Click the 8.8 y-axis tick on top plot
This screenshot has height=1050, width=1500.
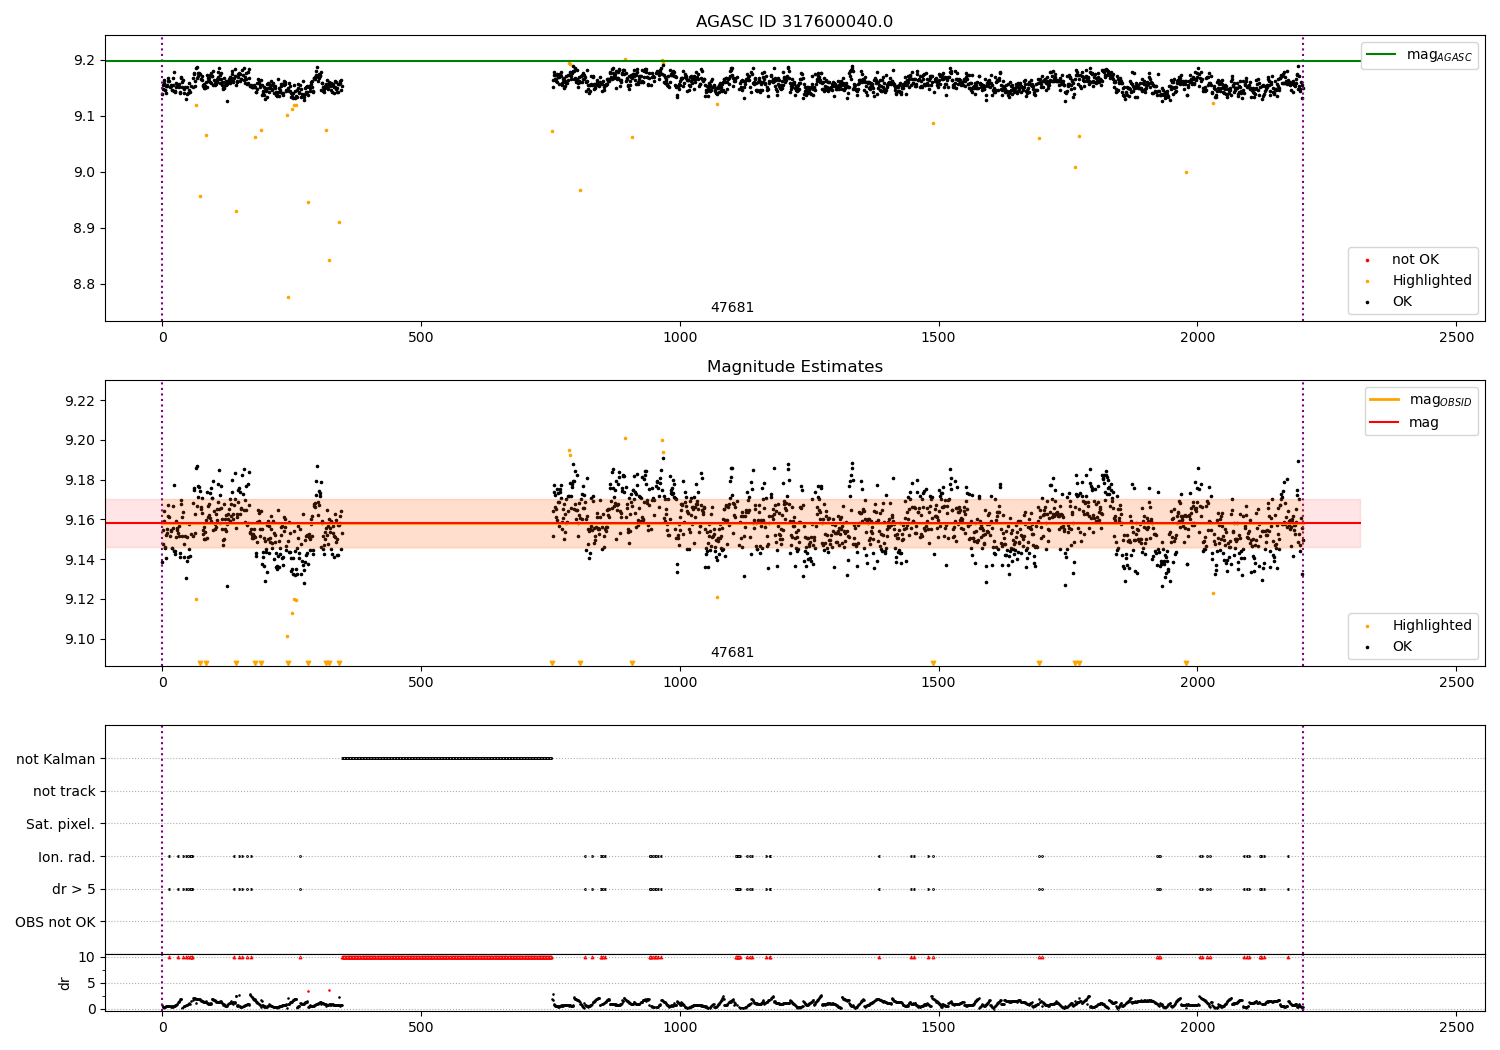pyautogui.click(x=84, y=284)
